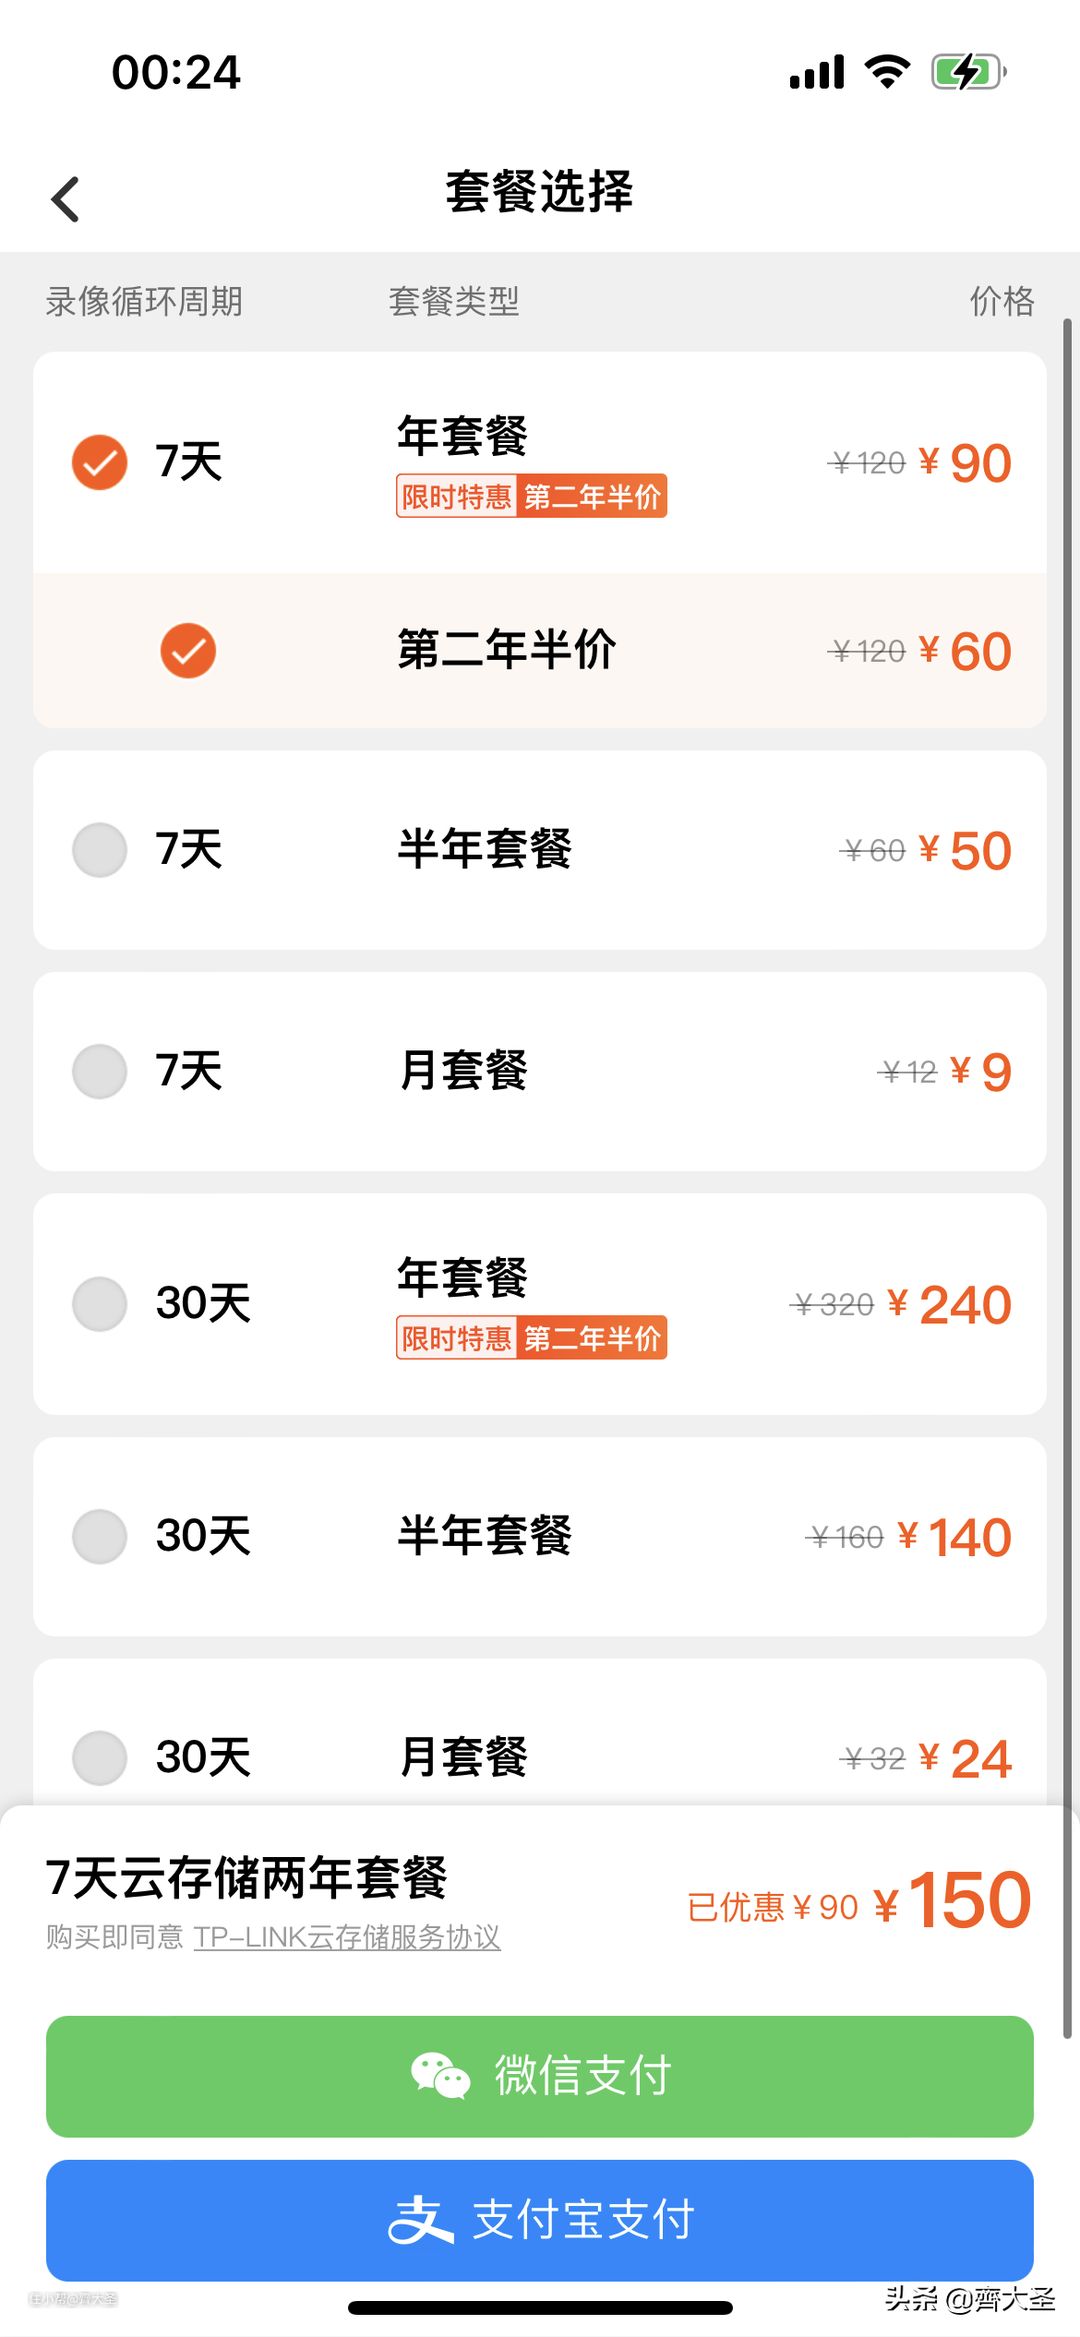
Task: Tap the back arrow icon
Action: pos(66,199)
